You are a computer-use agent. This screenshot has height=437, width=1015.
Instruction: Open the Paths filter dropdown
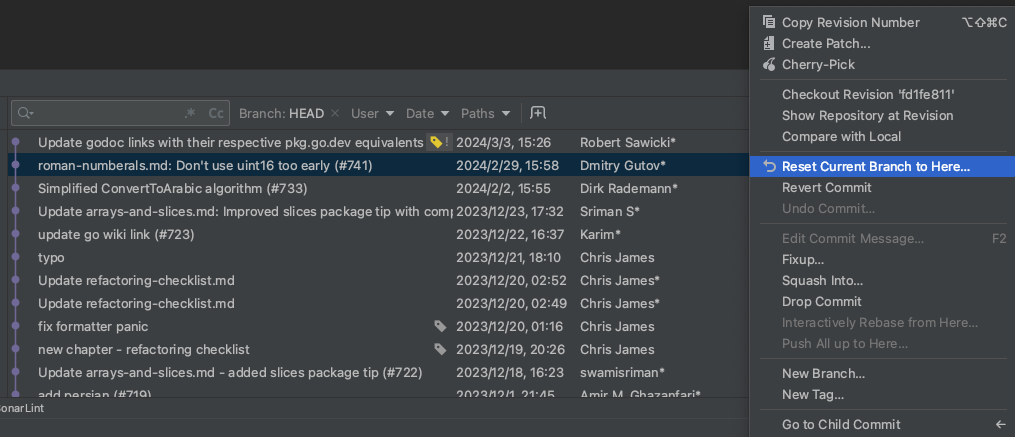(x=486, y=114)
